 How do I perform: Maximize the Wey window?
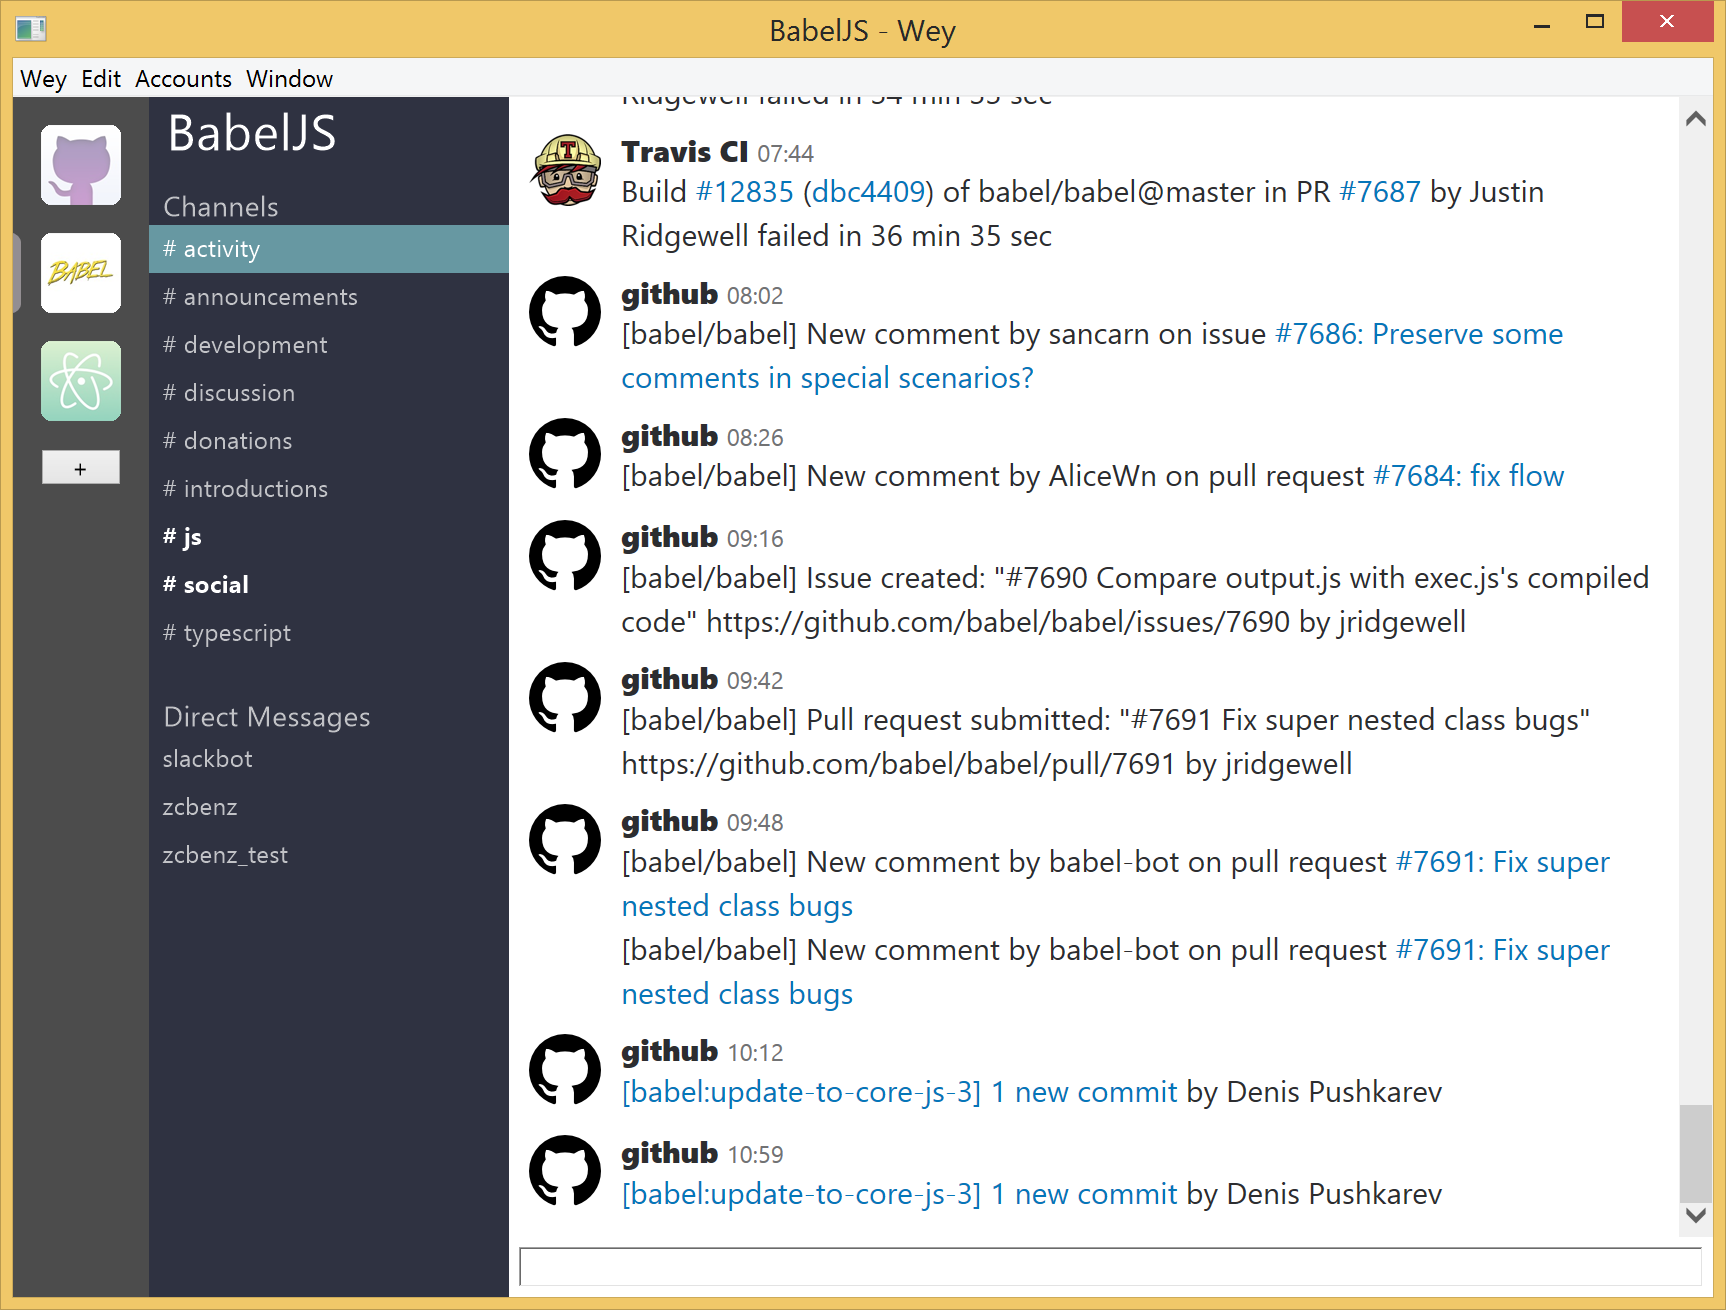[x=1595, y=22]
